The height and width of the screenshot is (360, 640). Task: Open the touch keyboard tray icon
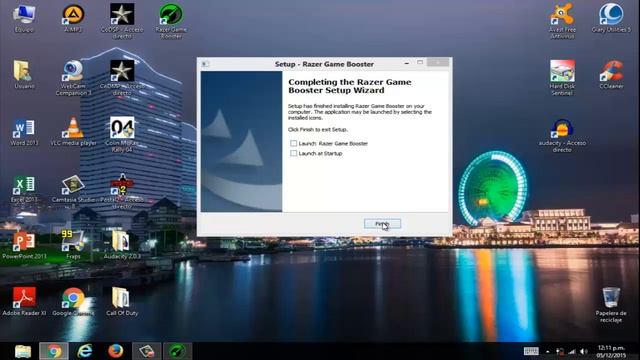(531, 351)
